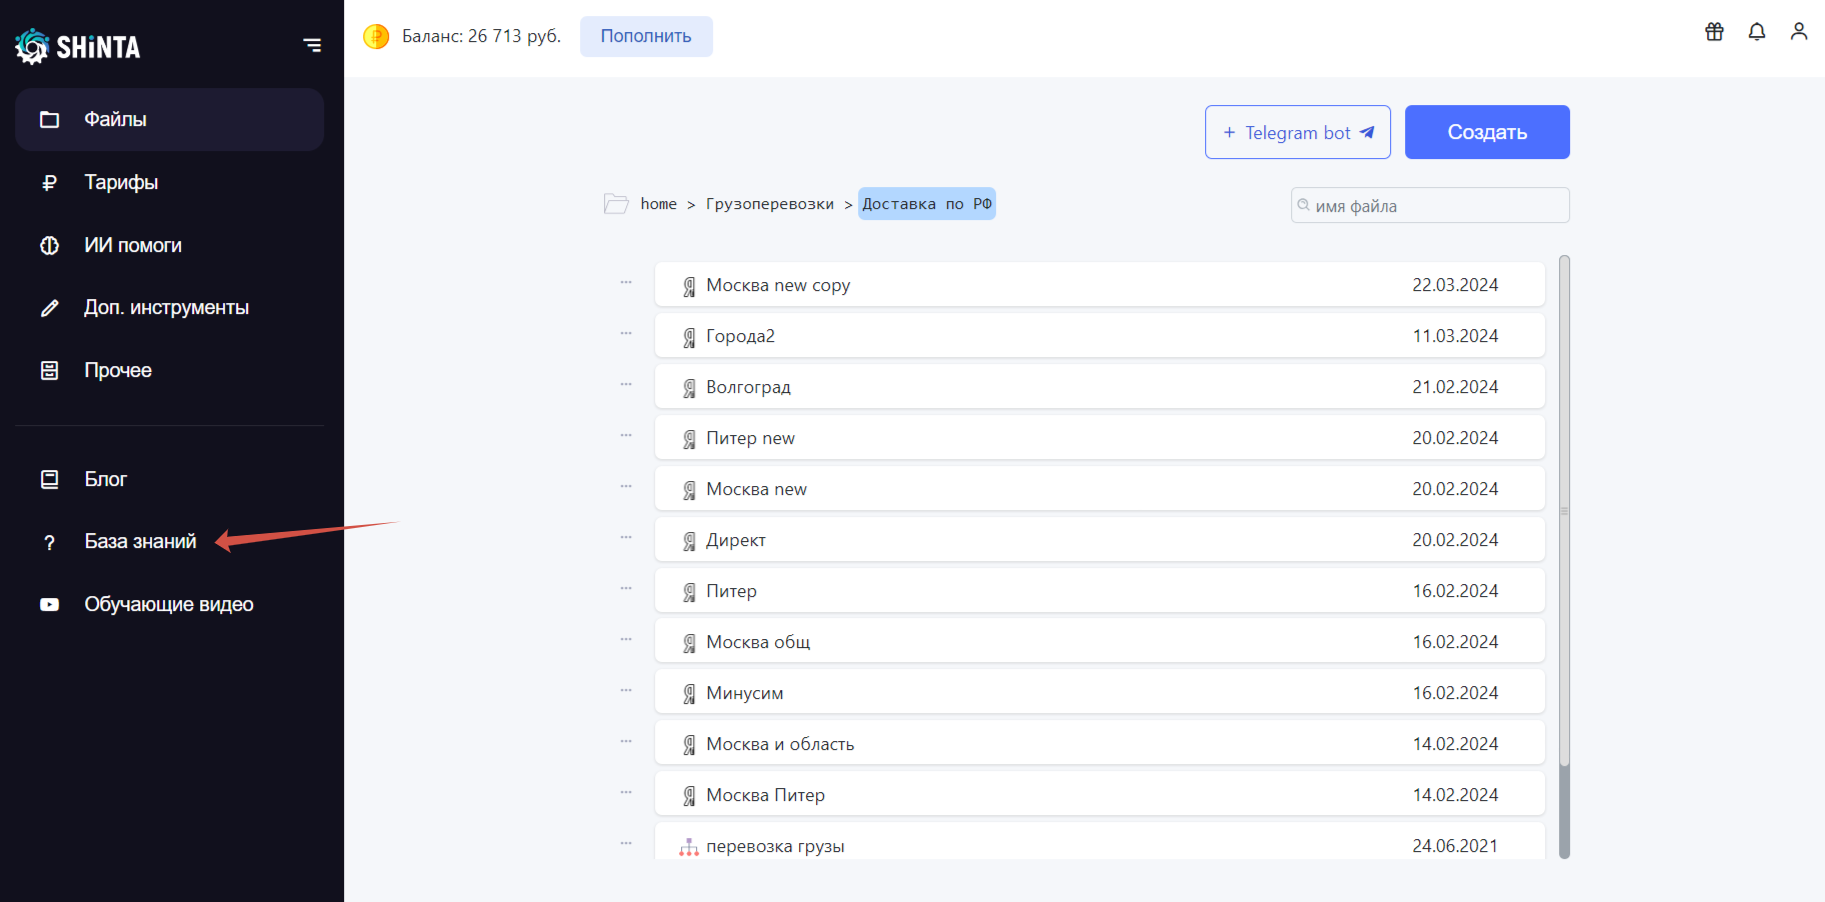Open three-dots menu for Москва new copy

626,283
